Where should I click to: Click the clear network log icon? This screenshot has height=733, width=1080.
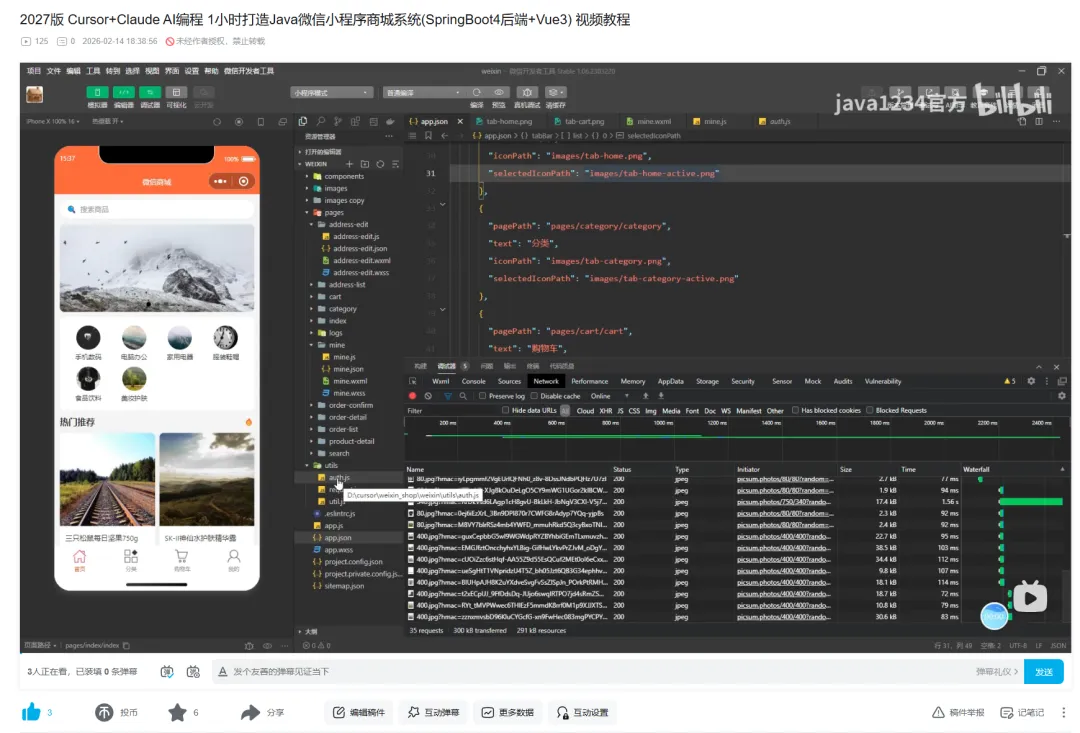[428, 396]
